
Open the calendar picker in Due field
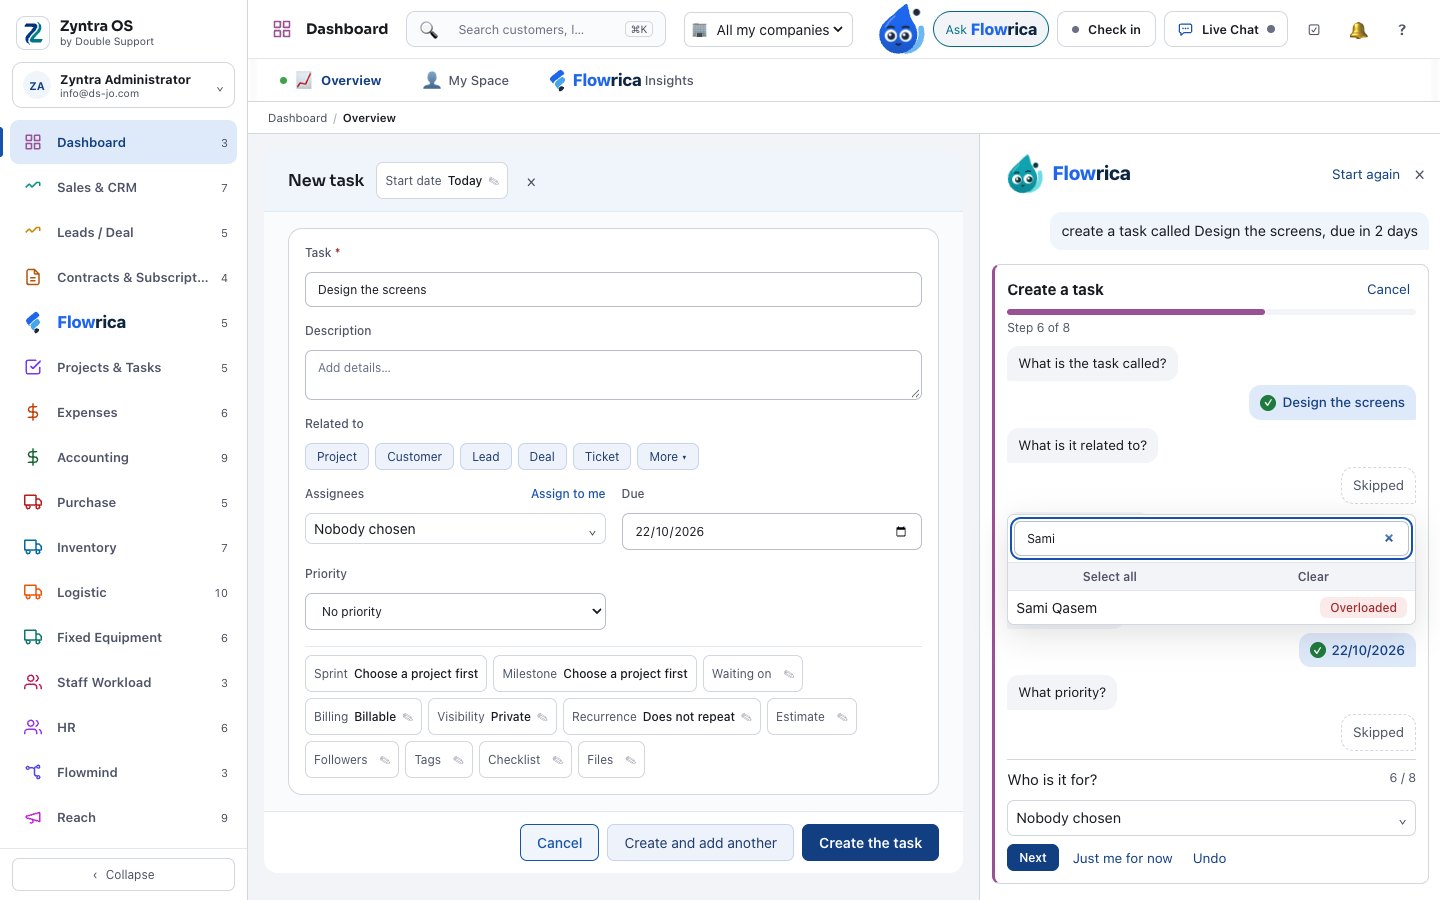(901, 531)
